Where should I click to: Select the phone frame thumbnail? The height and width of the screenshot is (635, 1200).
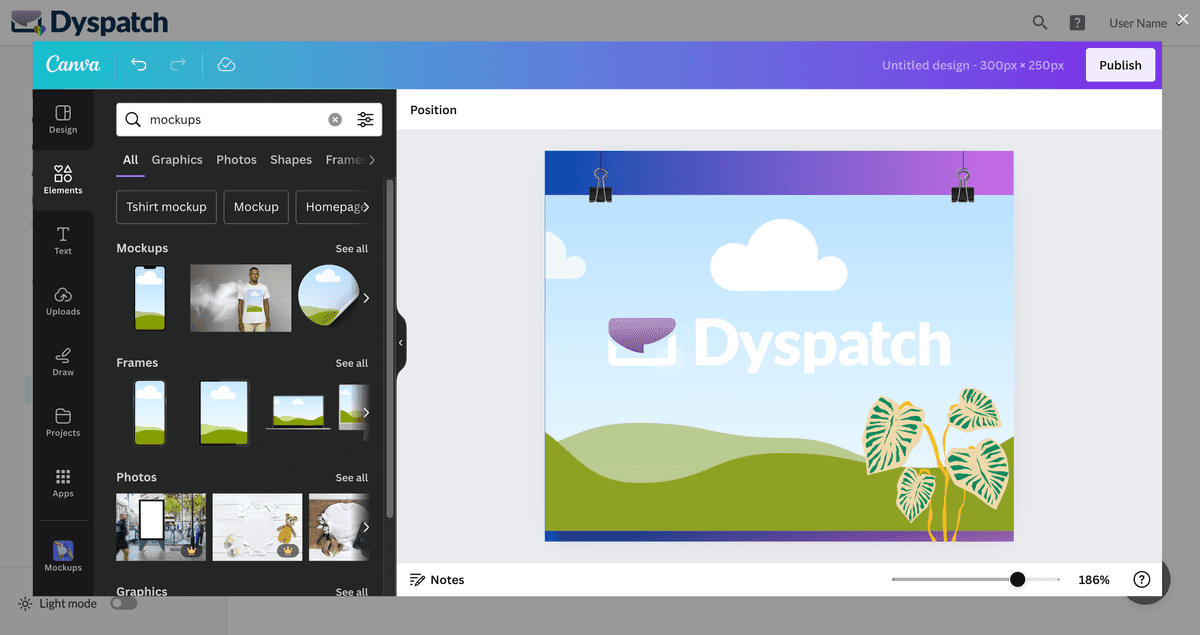[150, 412]
